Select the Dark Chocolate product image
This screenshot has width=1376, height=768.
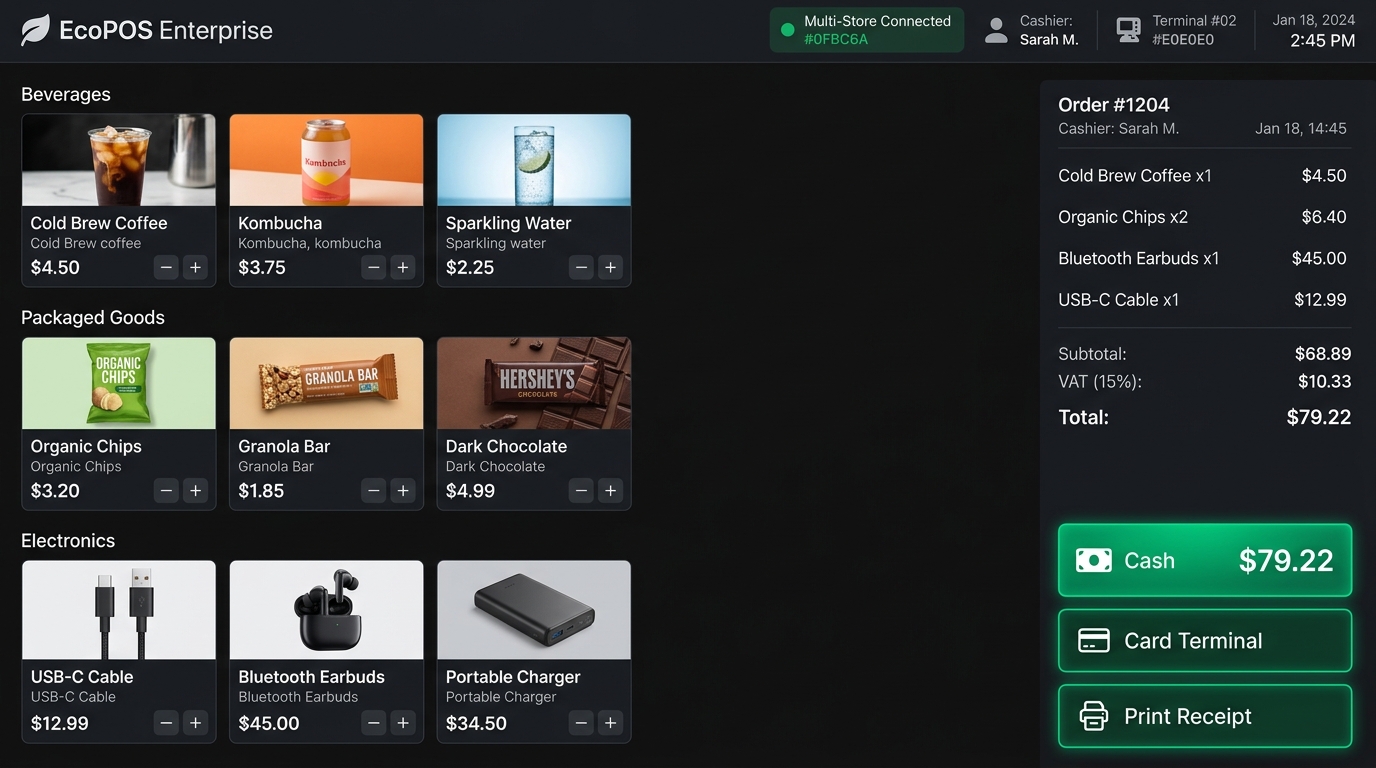(534, 383)
